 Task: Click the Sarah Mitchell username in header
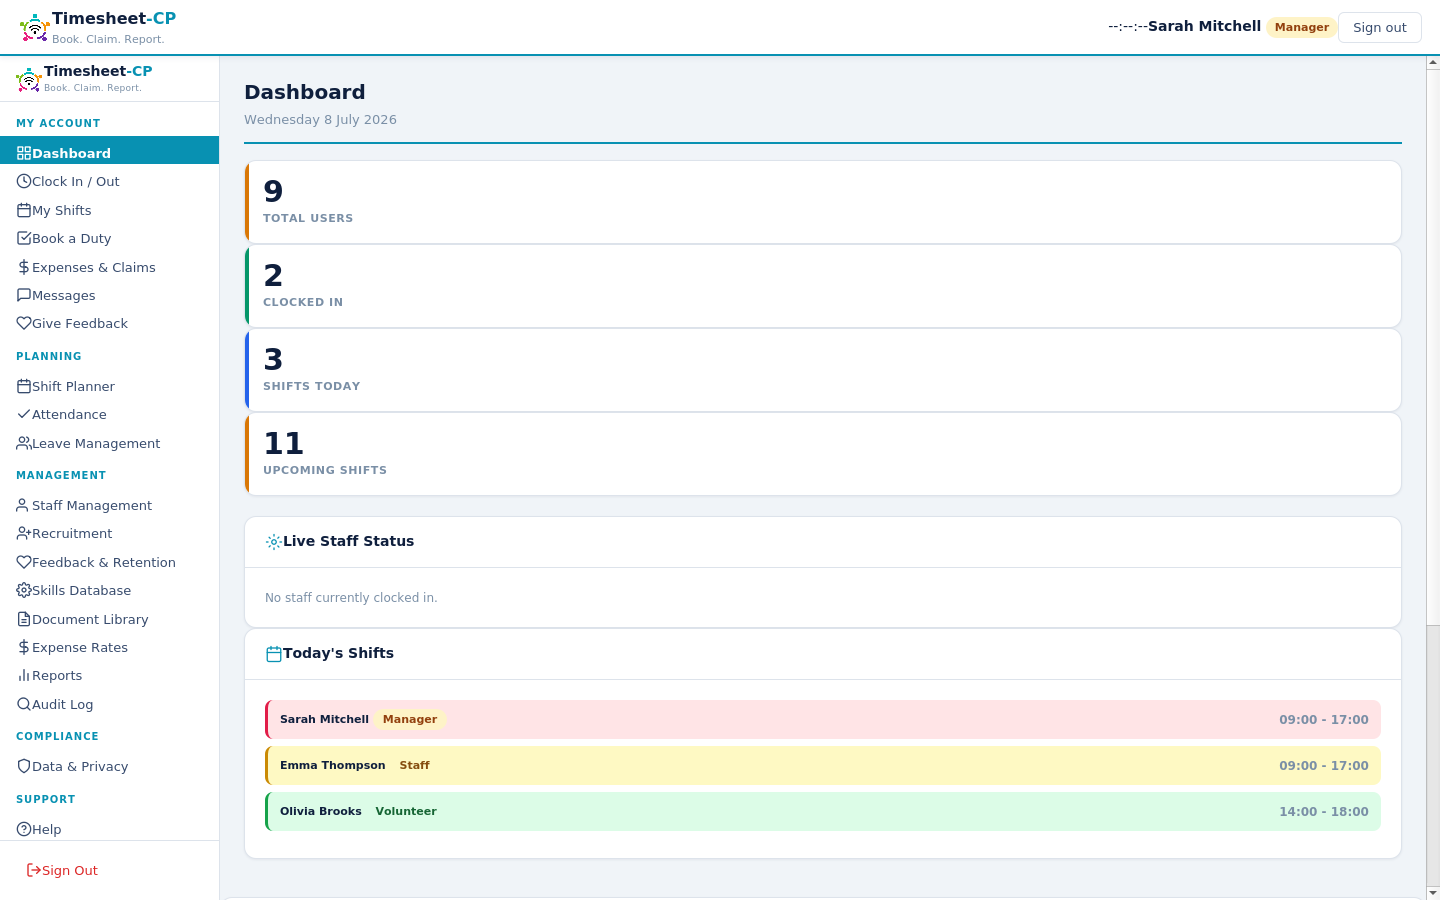pyautogui.click(x=1204, y=26)
